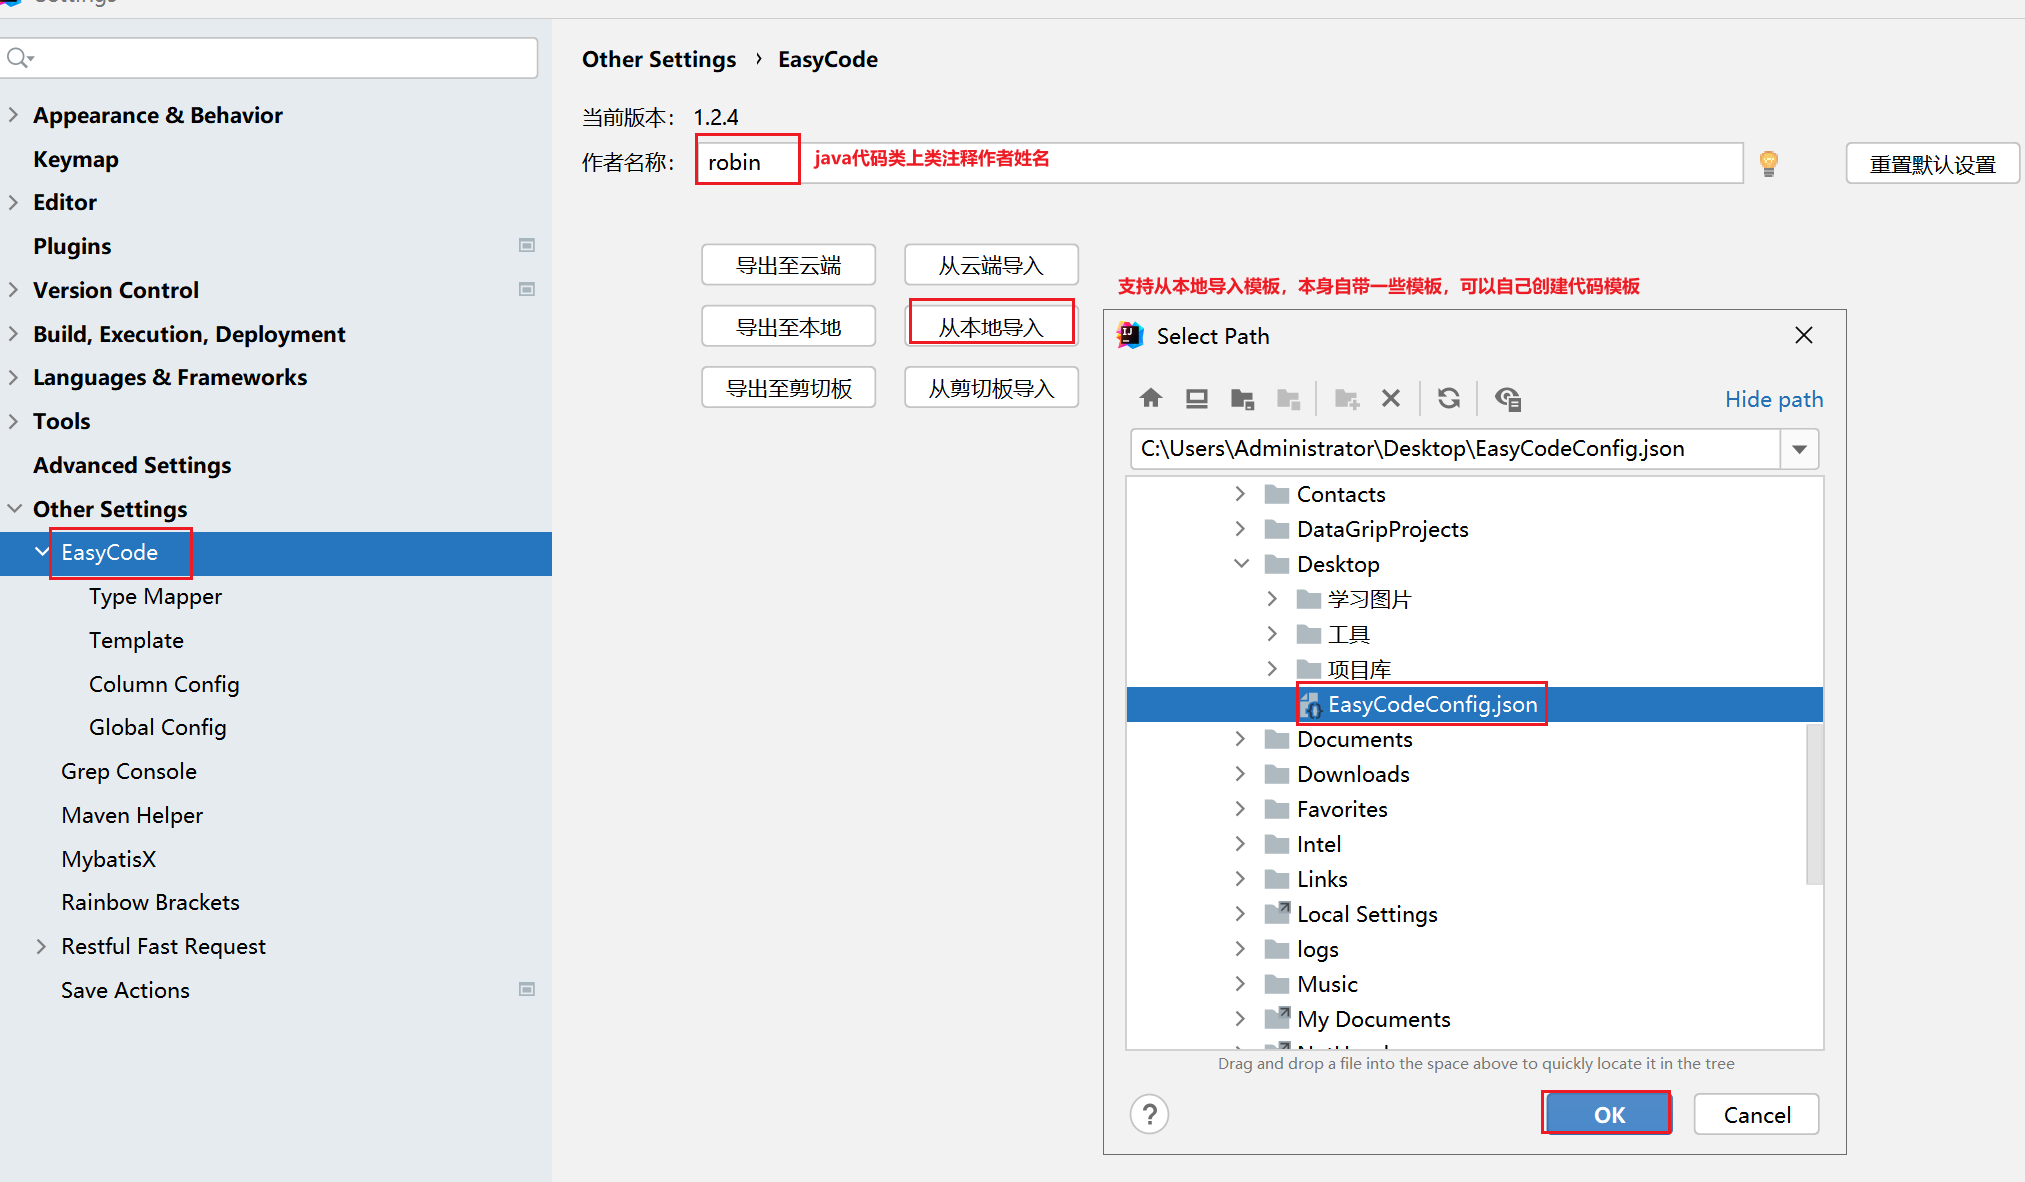Click the Project directory toolbar icon

pyautogui.click(x=1242, y=399)
